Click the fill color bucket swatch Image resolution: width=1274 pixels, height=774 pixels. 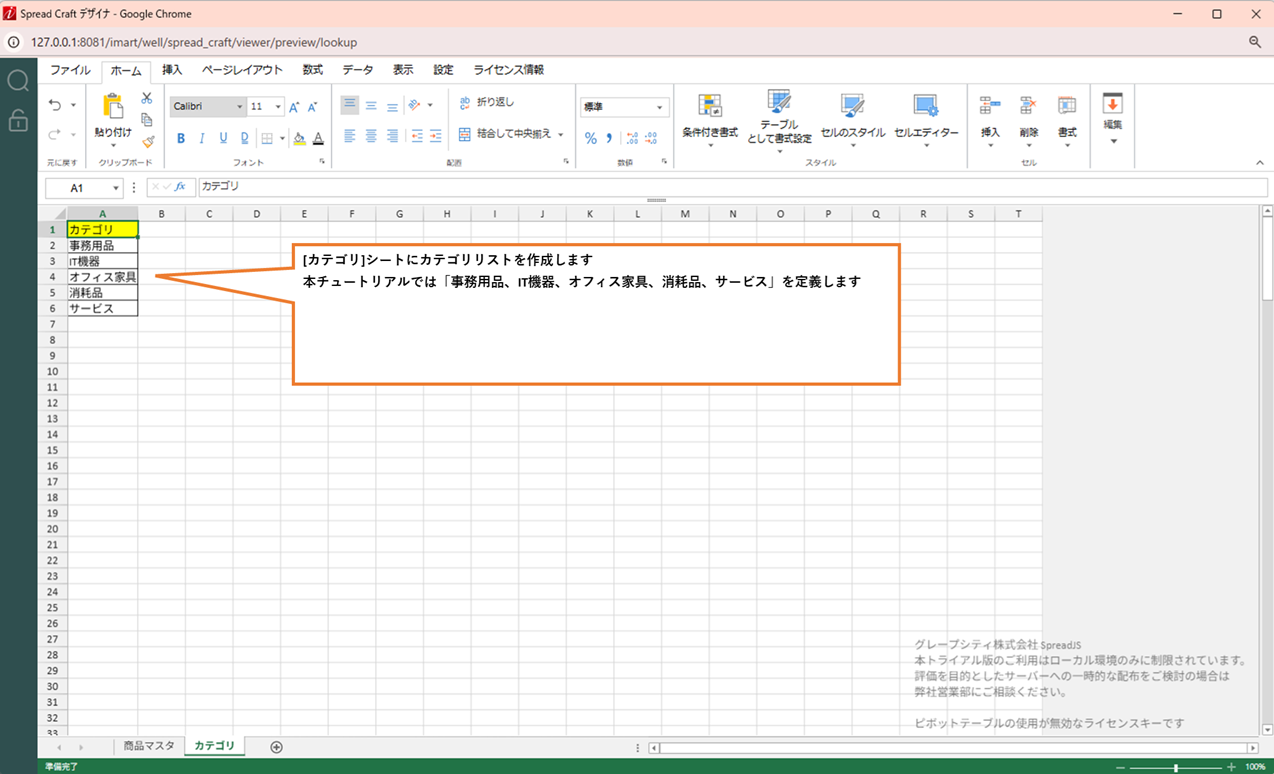point(298,138)
